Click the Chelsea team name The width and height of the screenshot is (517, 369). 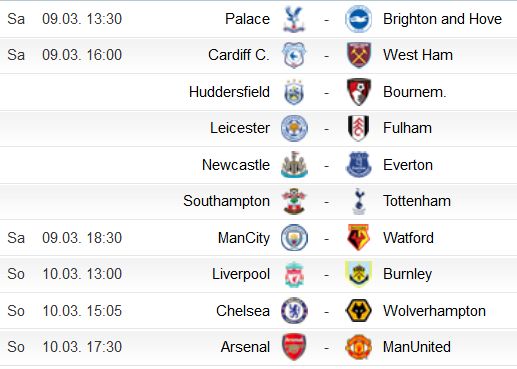pos(243,311)
